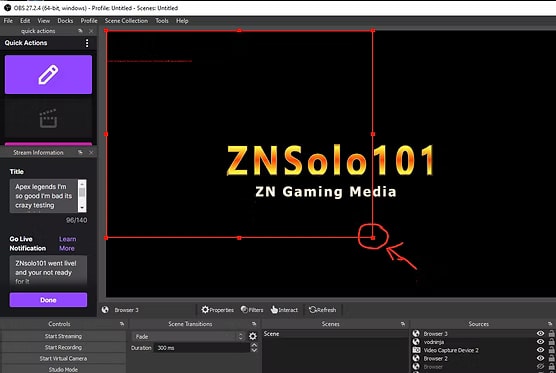This screenshot has width=556, height=373.
Task: Float the Controls dock
Action: [122, 324]
